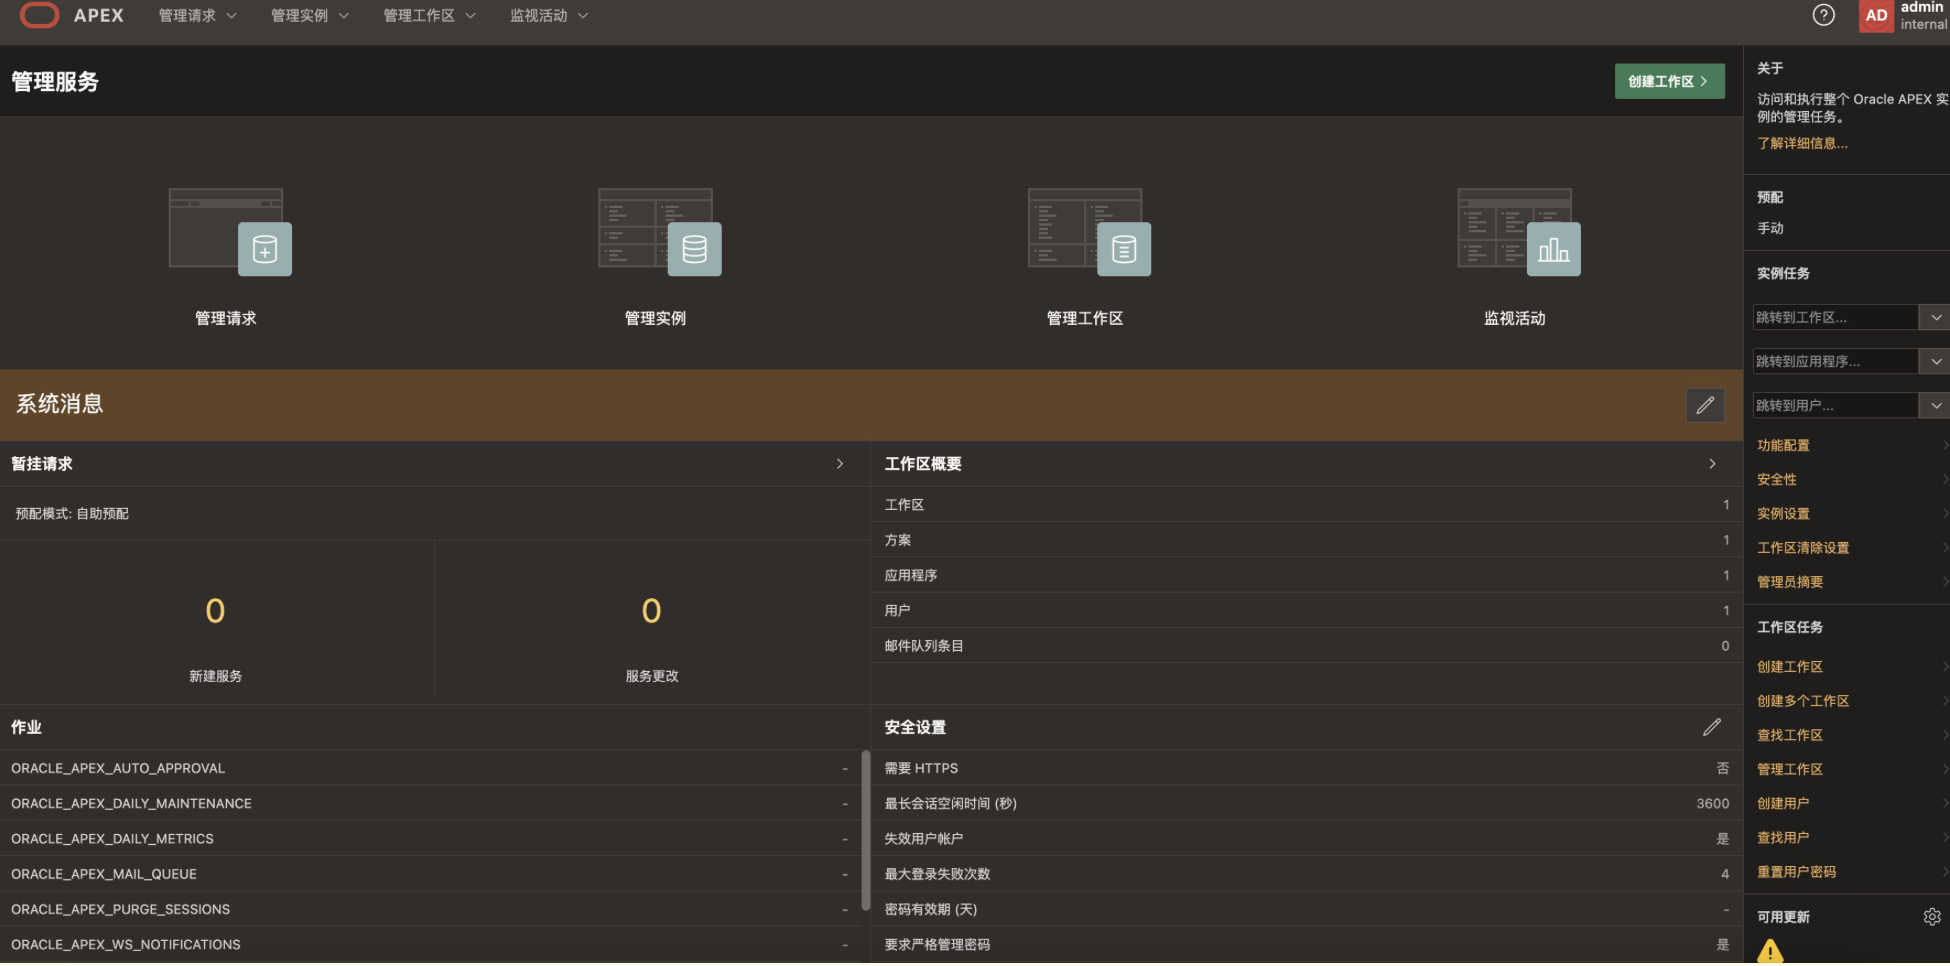1950x966 pixels.
Task: Select ORACLE_APEX_DAILY_METRICS job row
Action: click(430, 838)
